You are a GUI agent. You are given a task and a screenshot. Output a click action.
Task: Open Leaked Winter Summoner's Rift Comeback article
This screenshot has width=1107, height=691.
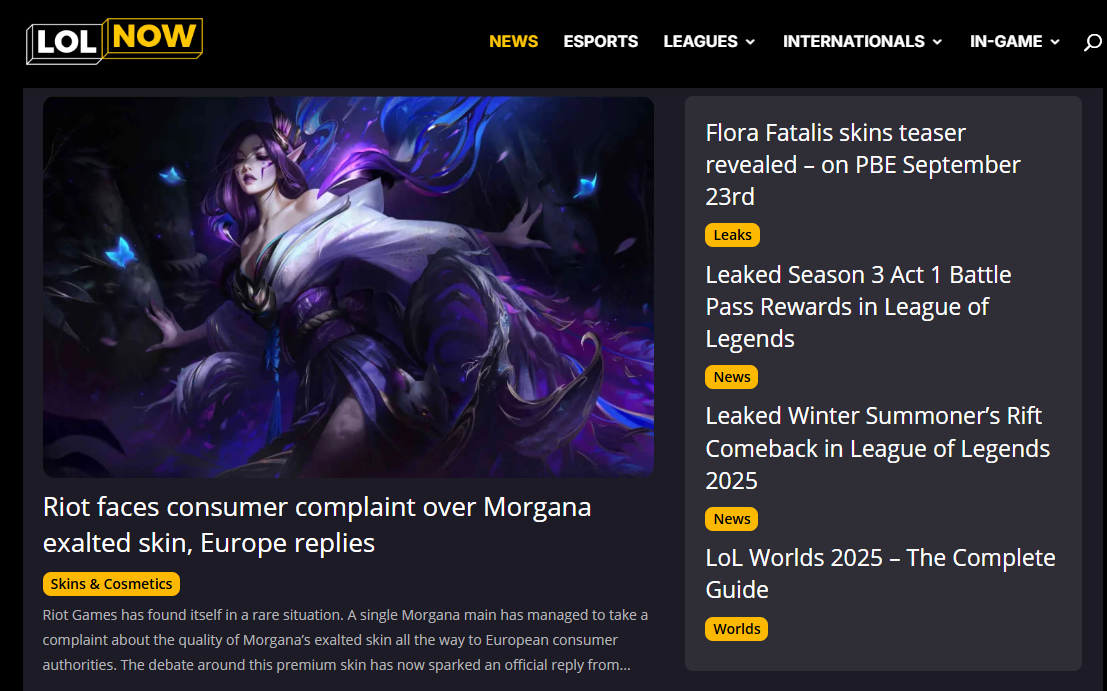tap(878, 448)
